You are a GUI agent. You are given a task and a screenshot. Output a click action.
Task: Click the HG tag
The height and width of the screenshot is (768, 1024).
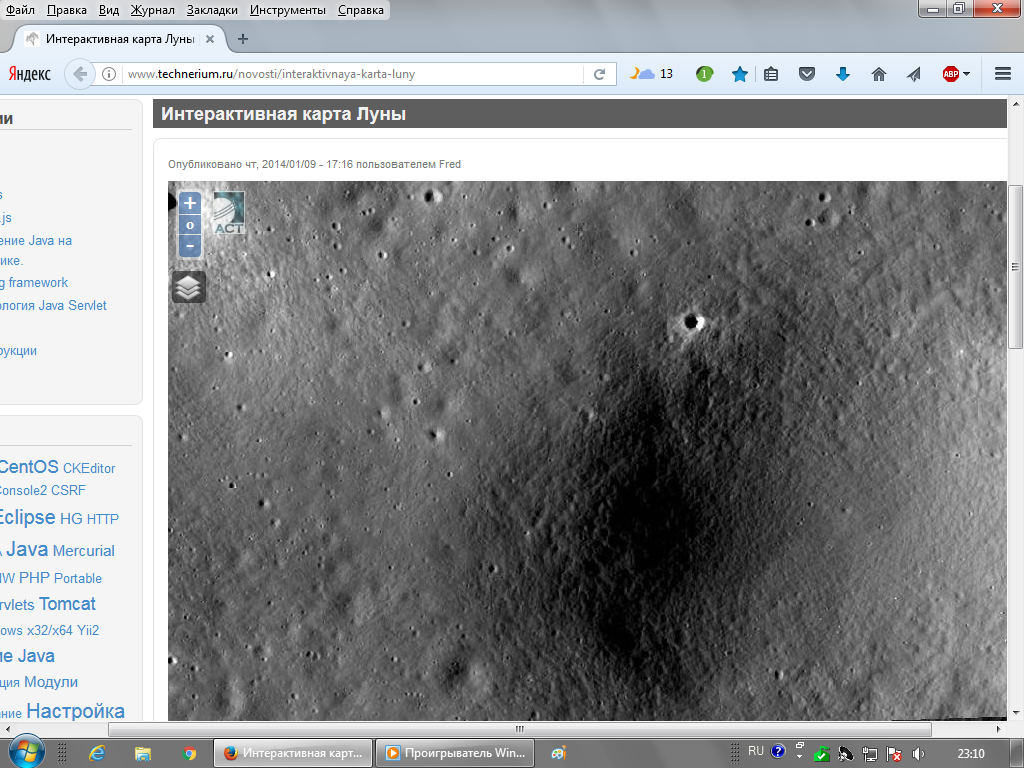tap(71, 519)
